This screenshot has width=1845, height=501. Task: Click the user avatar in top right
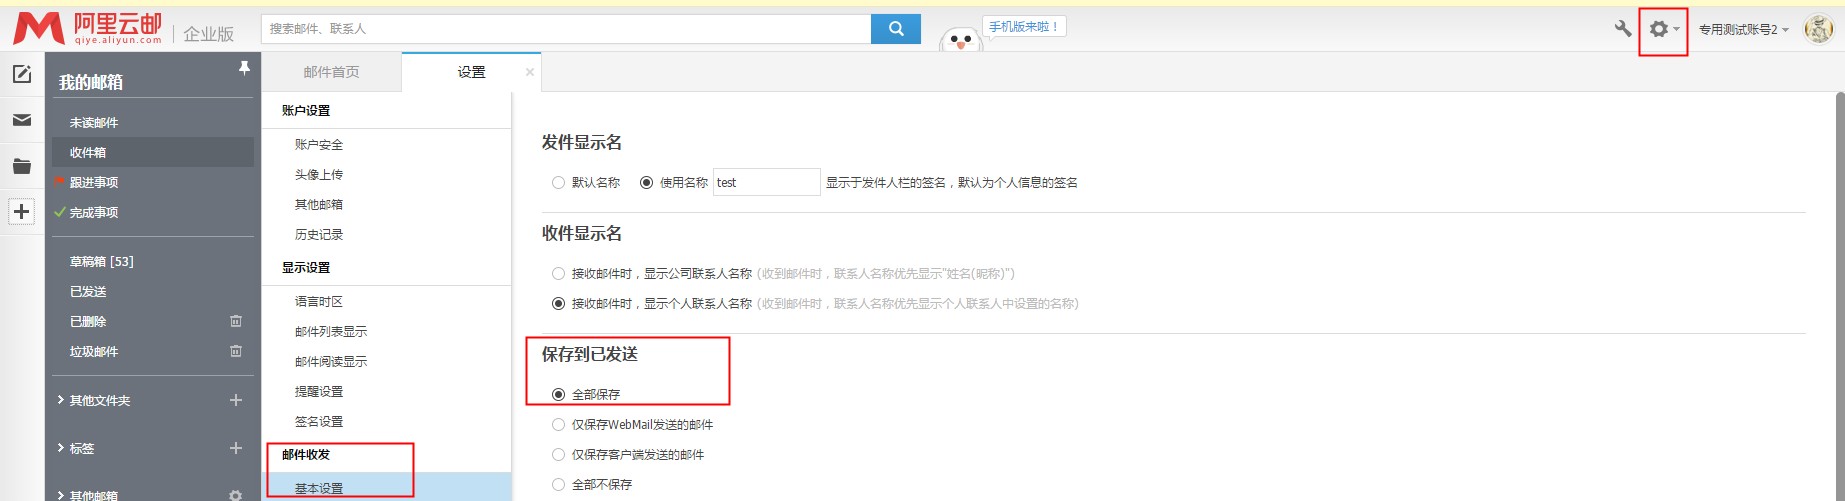coord(1817,29)
